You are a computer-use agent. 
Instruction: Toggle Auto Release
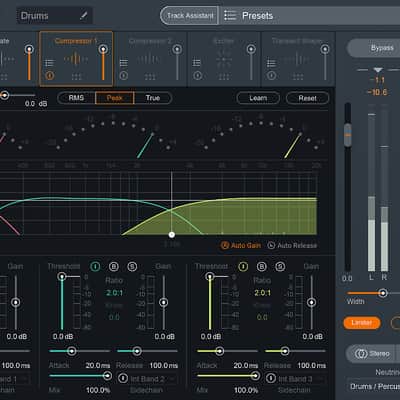292,245
